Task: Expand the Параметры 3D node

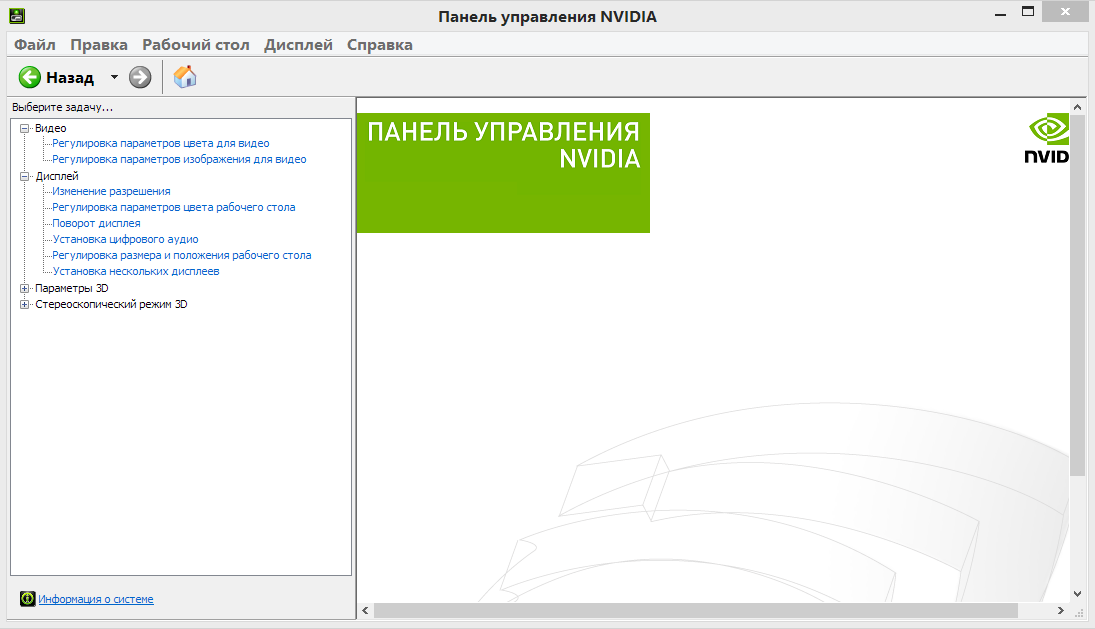Action: click(x=24, y=288)
